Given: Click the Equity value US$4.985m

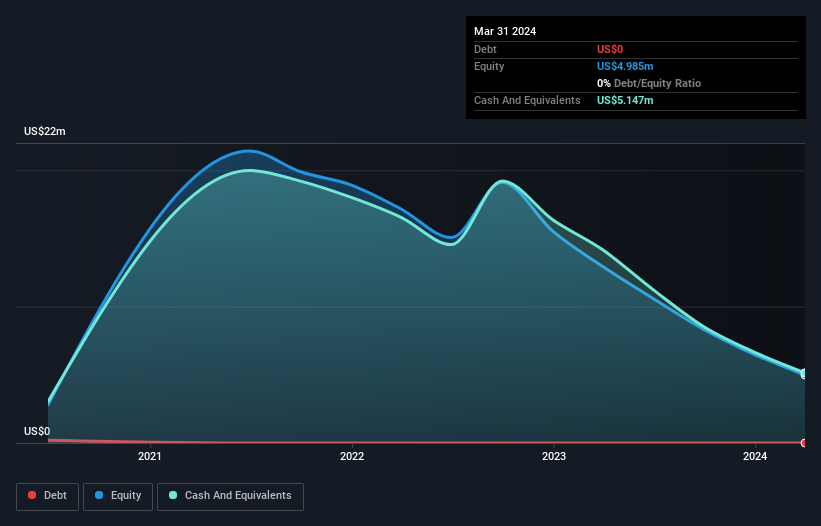Looking at the screenshot, I should click(x=625, y=66).
